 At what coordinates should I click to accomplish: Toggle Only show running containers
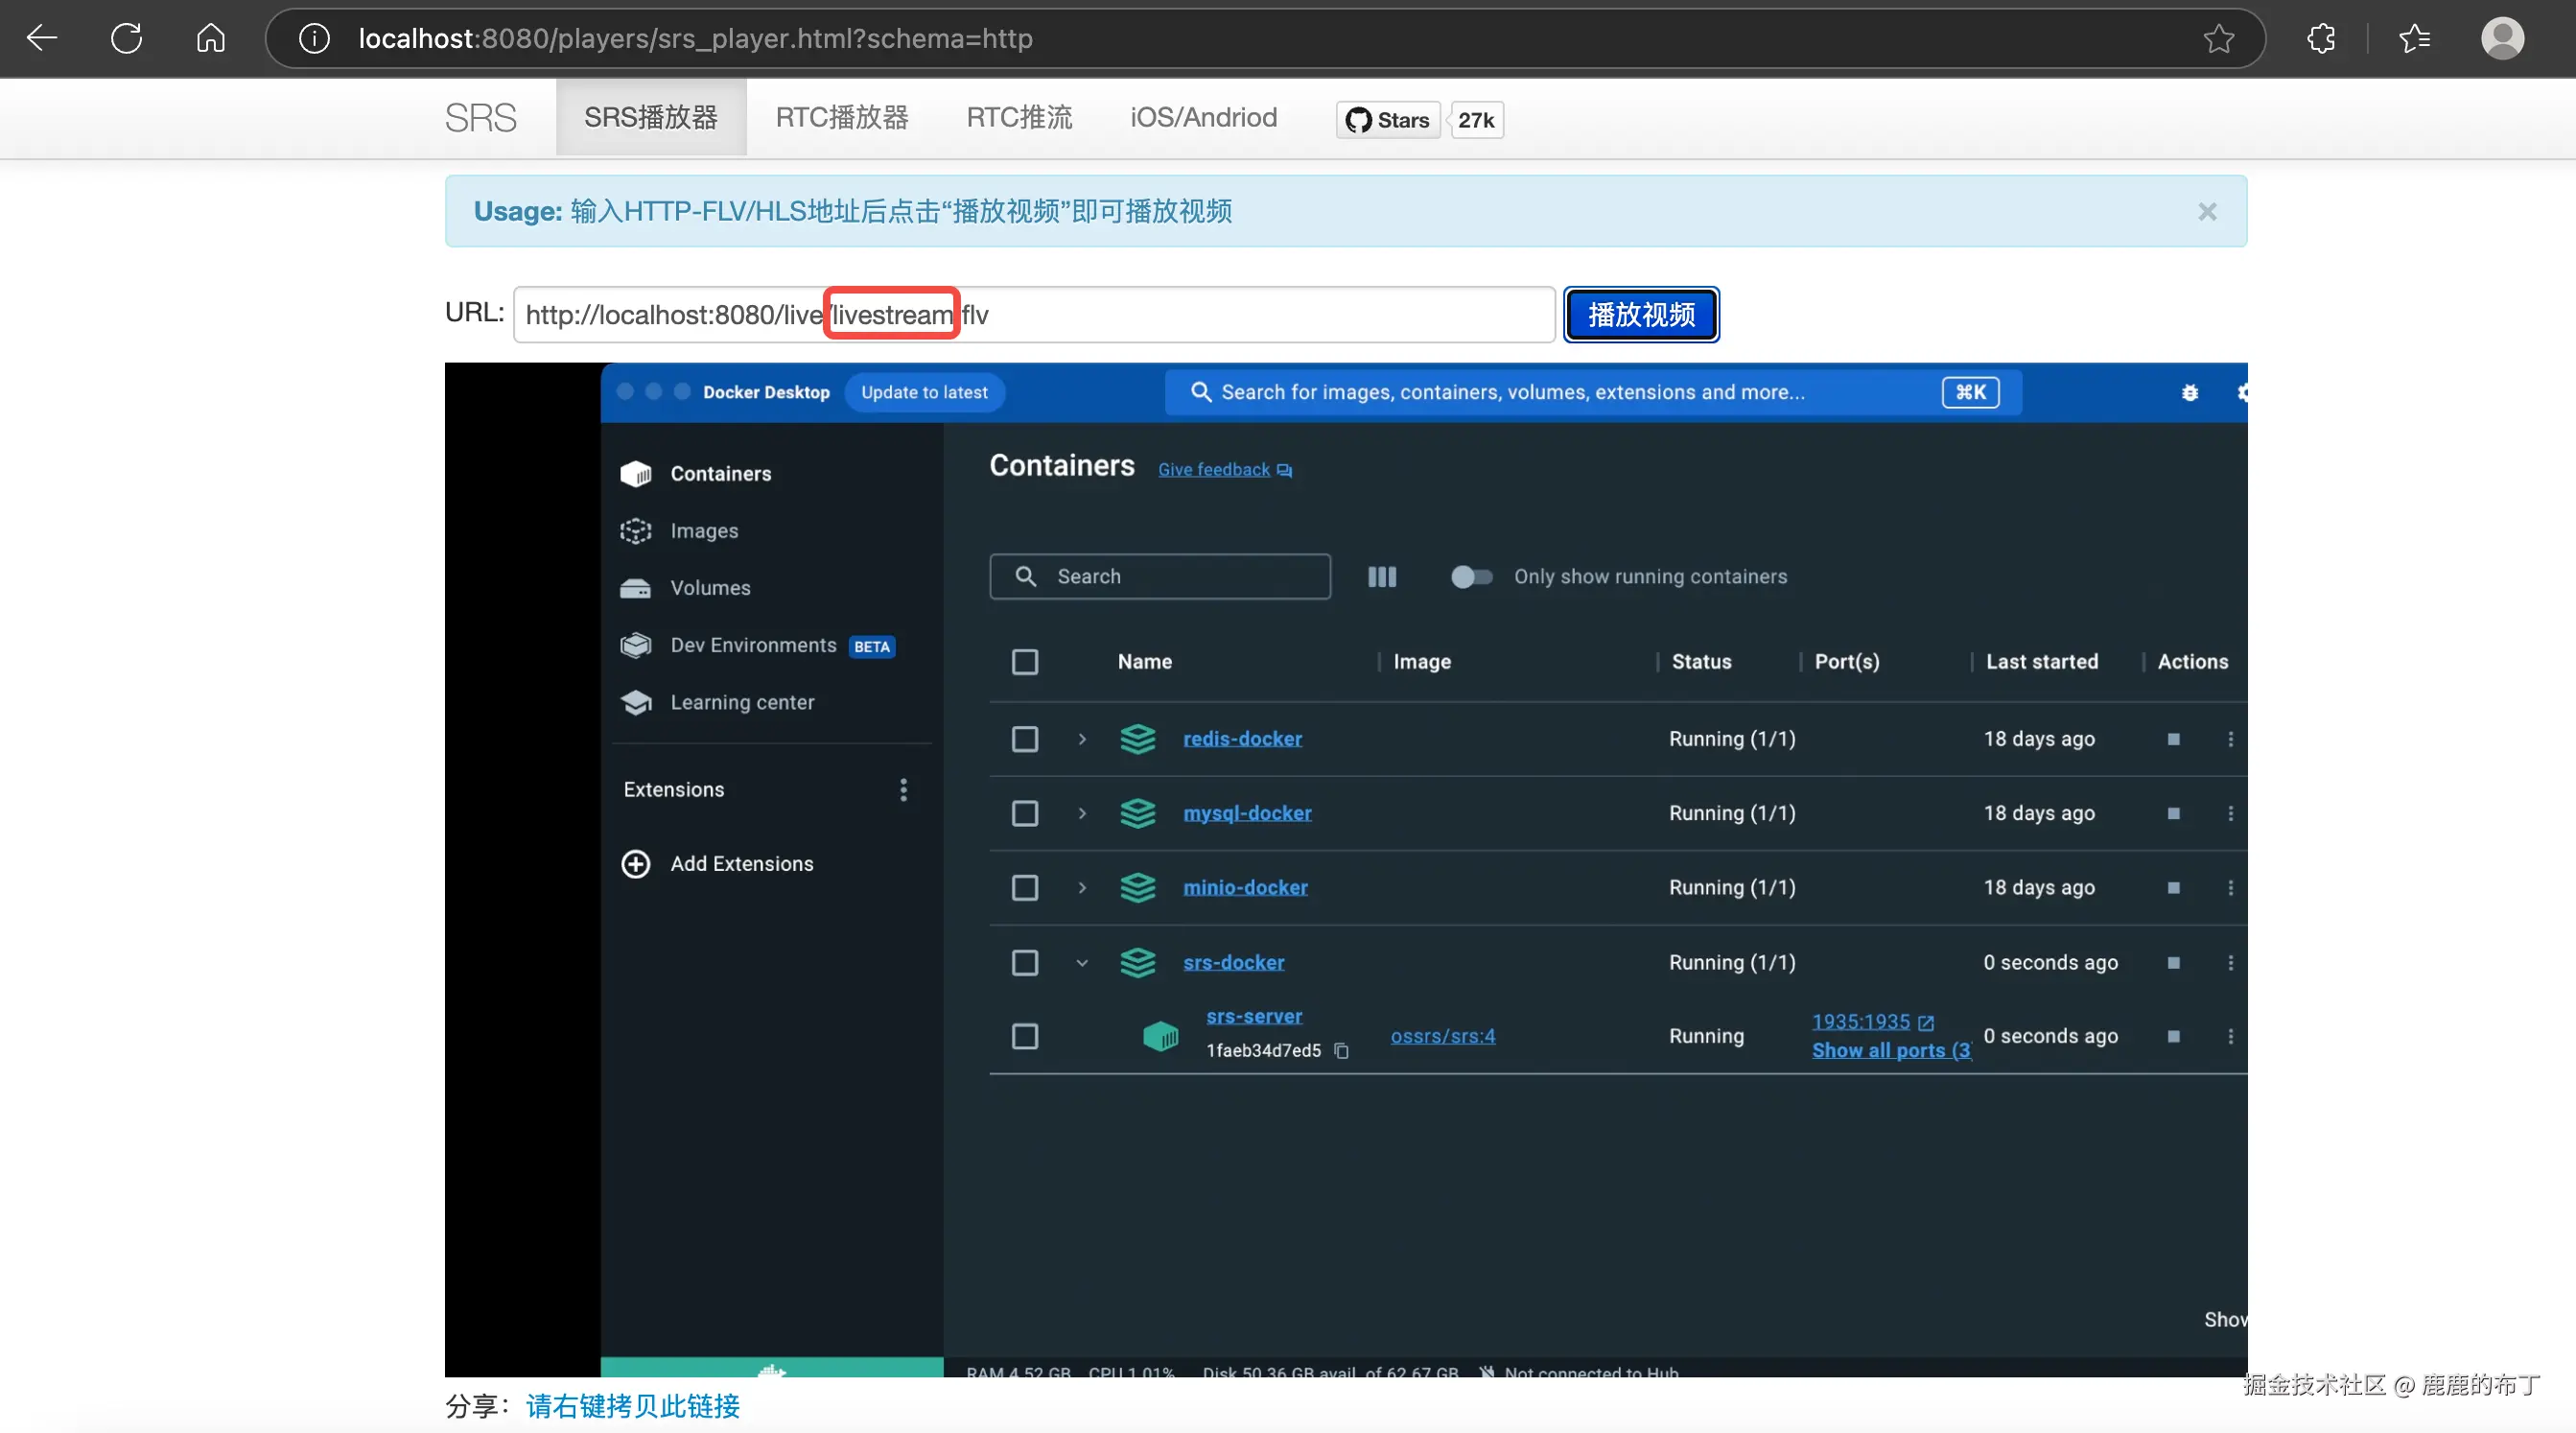(x=1471, y=576)
